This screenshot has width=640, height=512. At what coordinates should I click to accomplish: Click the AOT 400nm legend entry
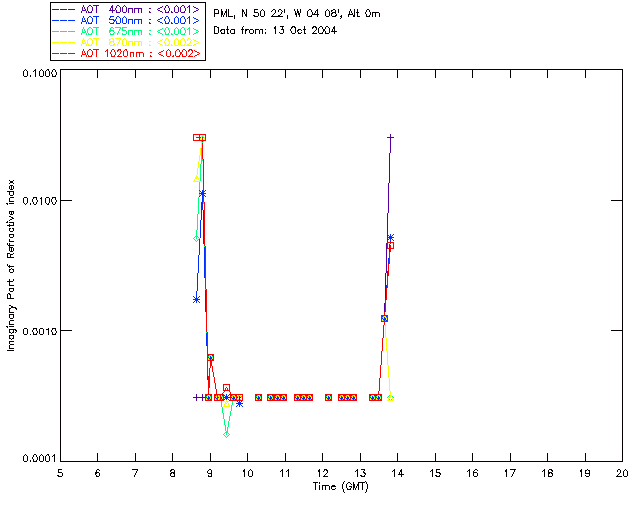(x=127, y=9)
